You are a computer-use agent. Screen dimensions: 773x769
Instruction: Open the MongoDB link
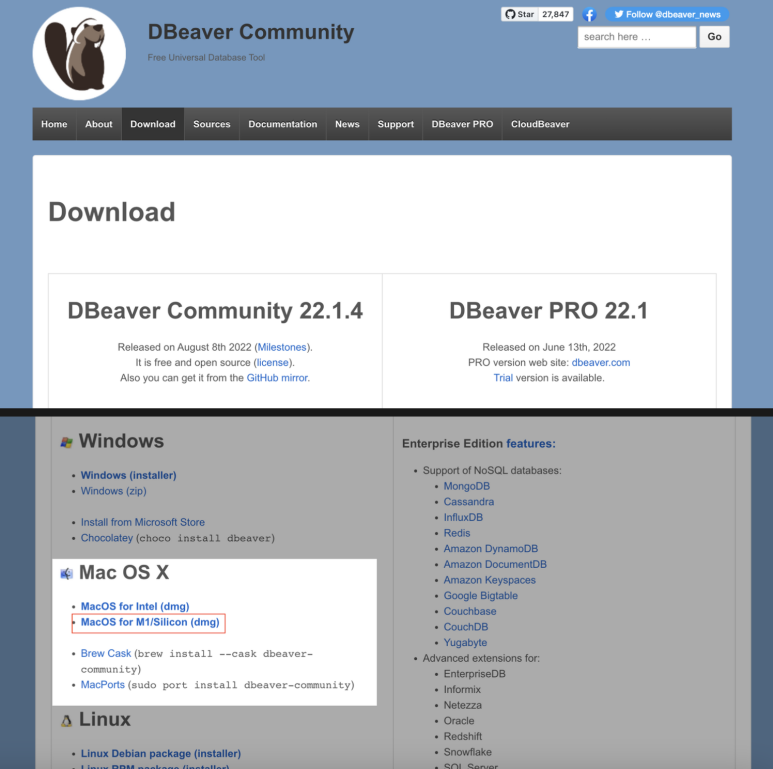click(x=467, y=486)
